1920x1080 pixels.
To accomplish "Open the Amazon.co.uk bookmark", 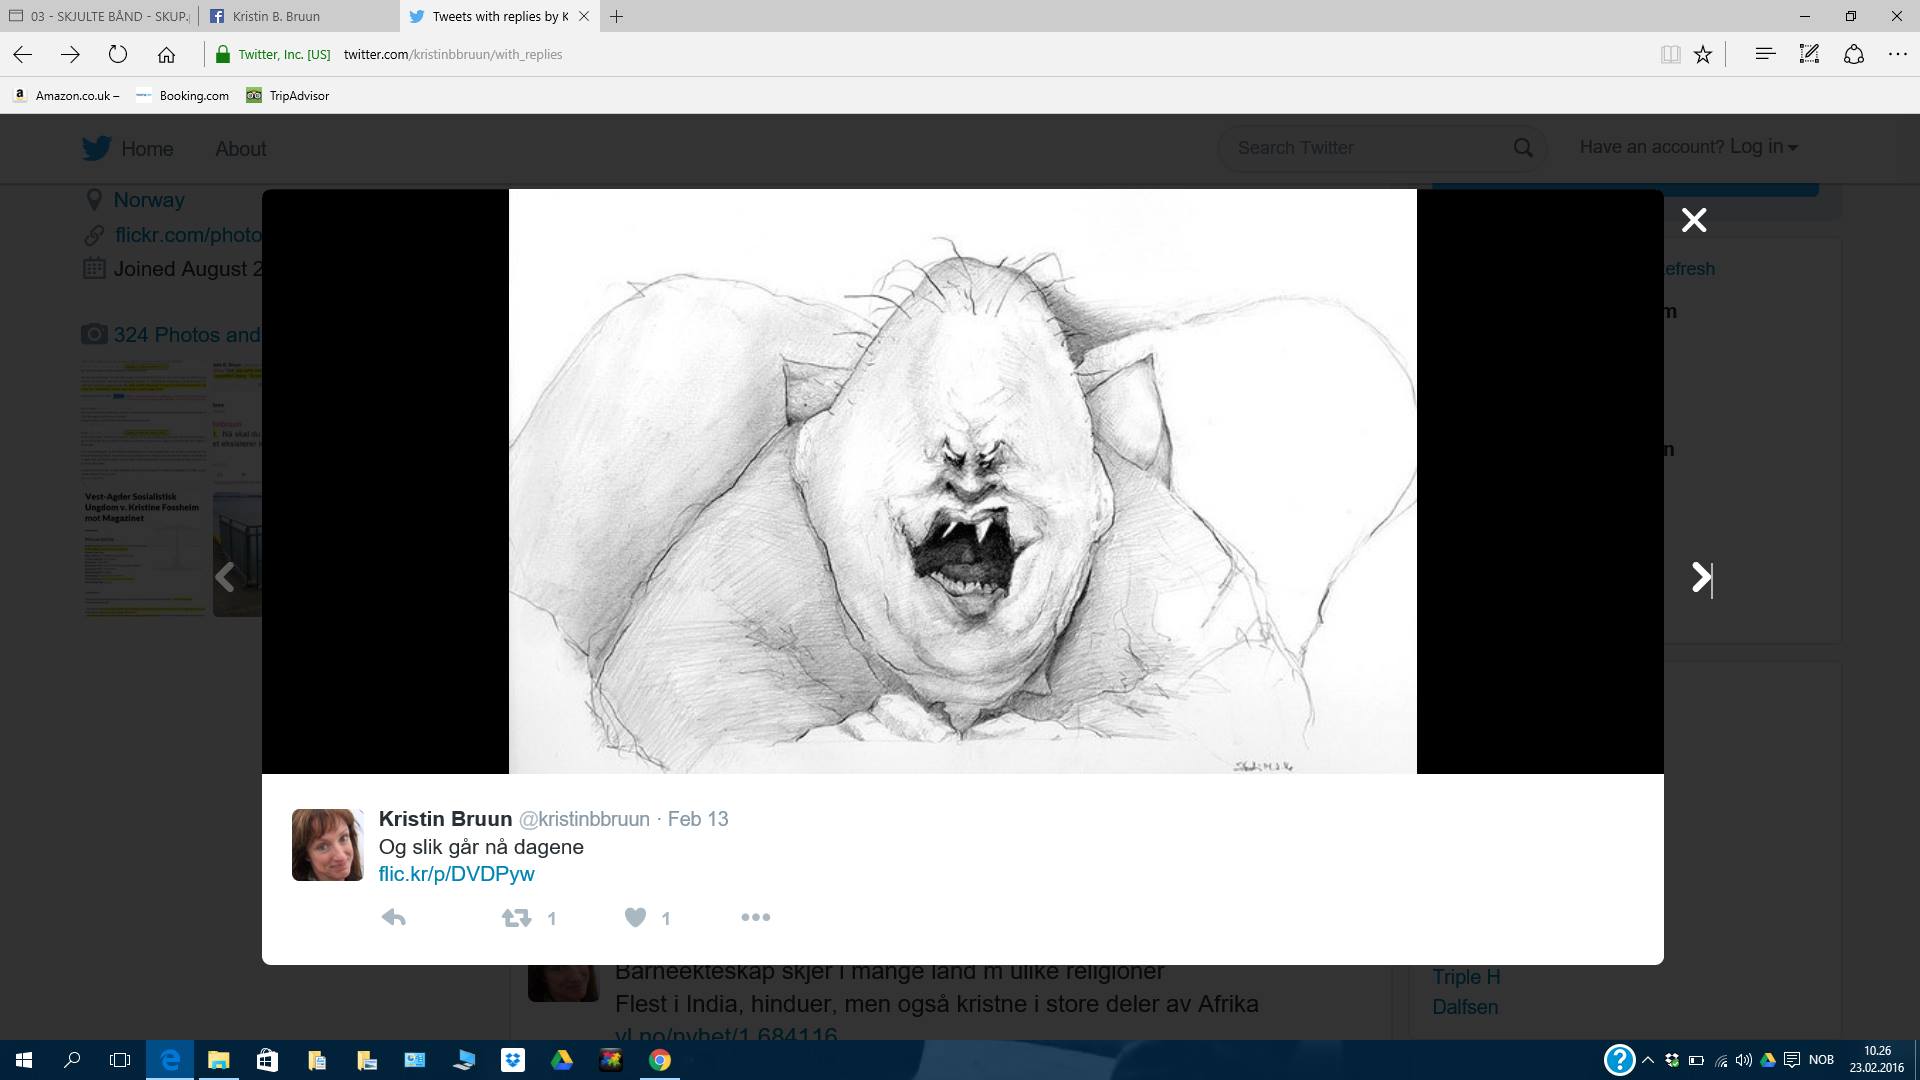I will (66, 96).
